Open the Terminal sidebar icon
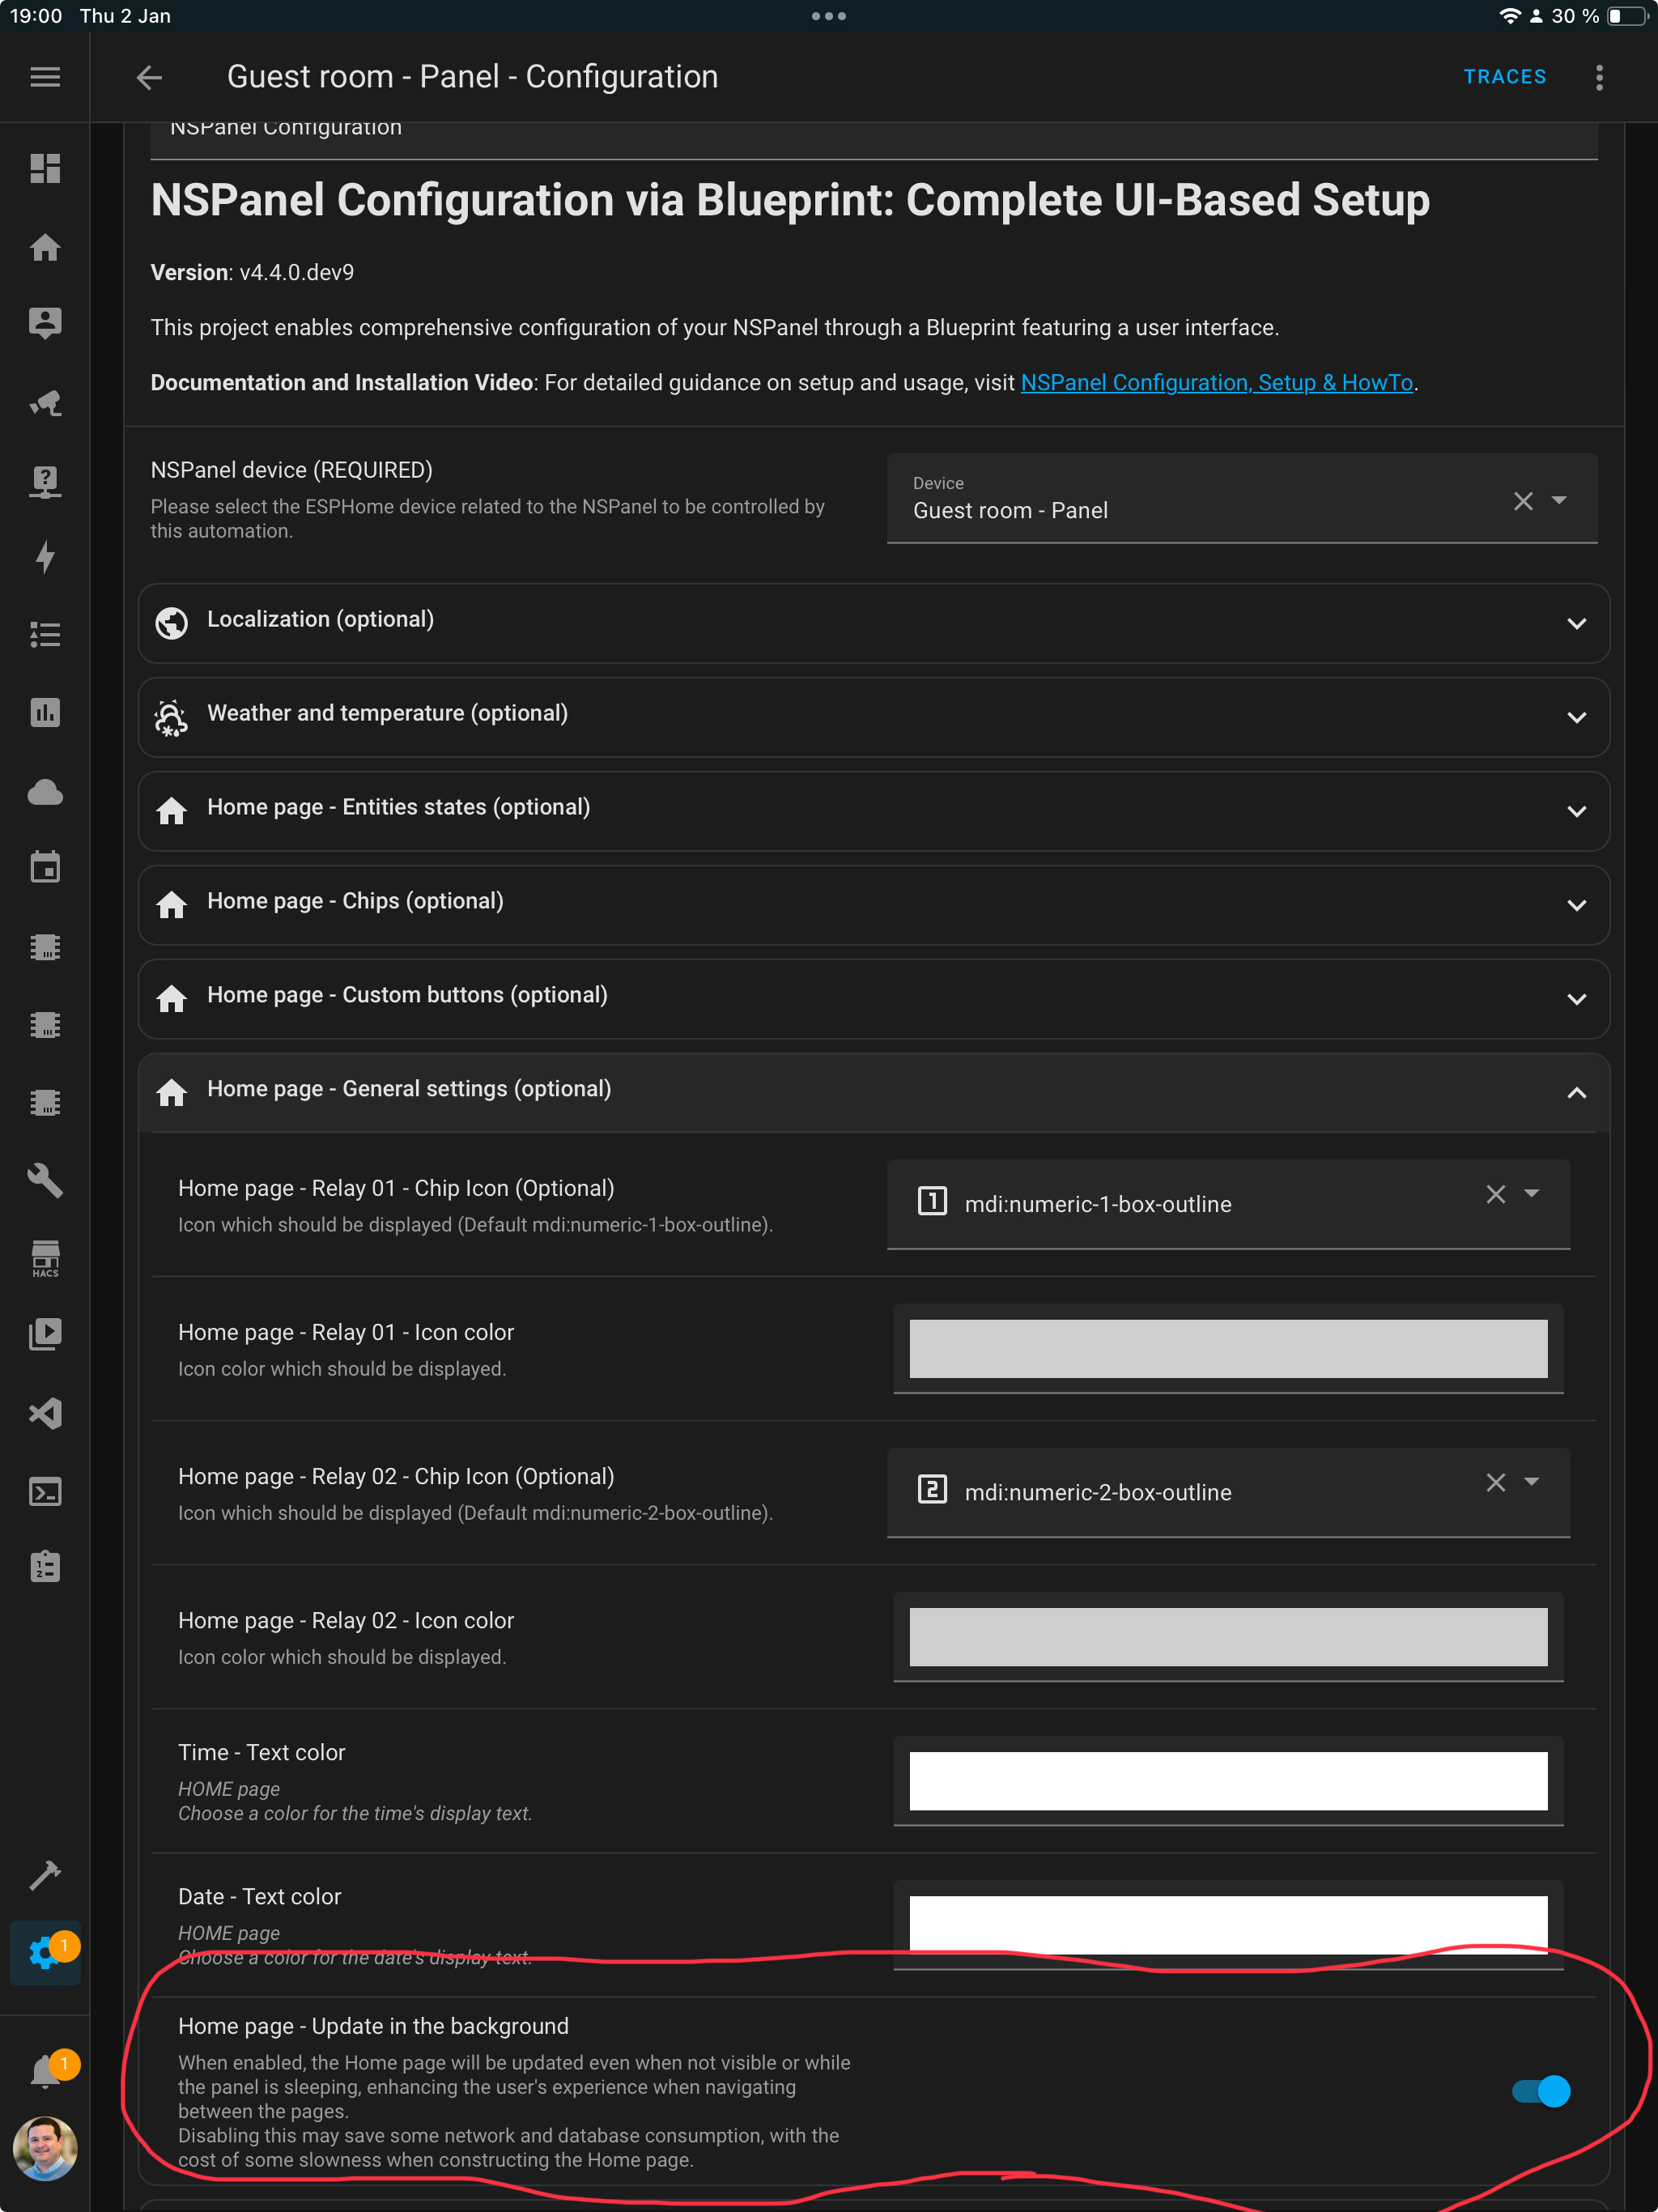 point(46,1491)
